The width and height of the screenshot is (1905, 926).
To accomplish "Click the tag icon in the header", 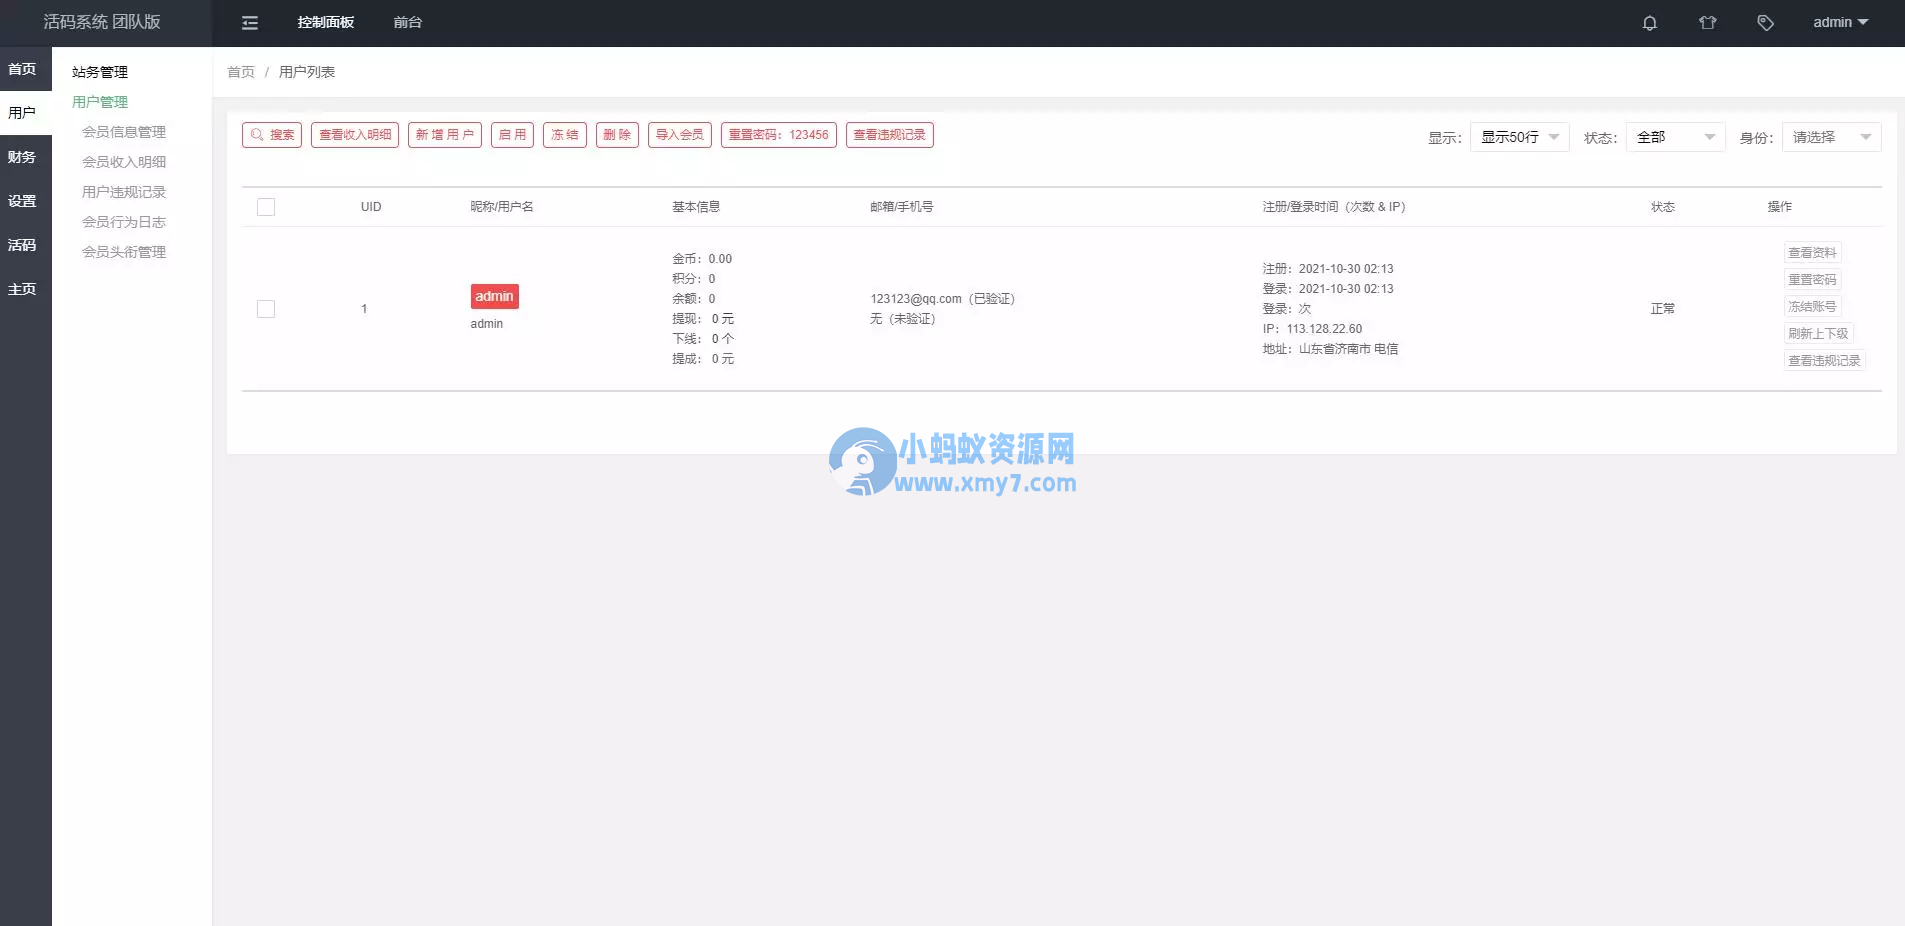I will (x=1765, y=22).
